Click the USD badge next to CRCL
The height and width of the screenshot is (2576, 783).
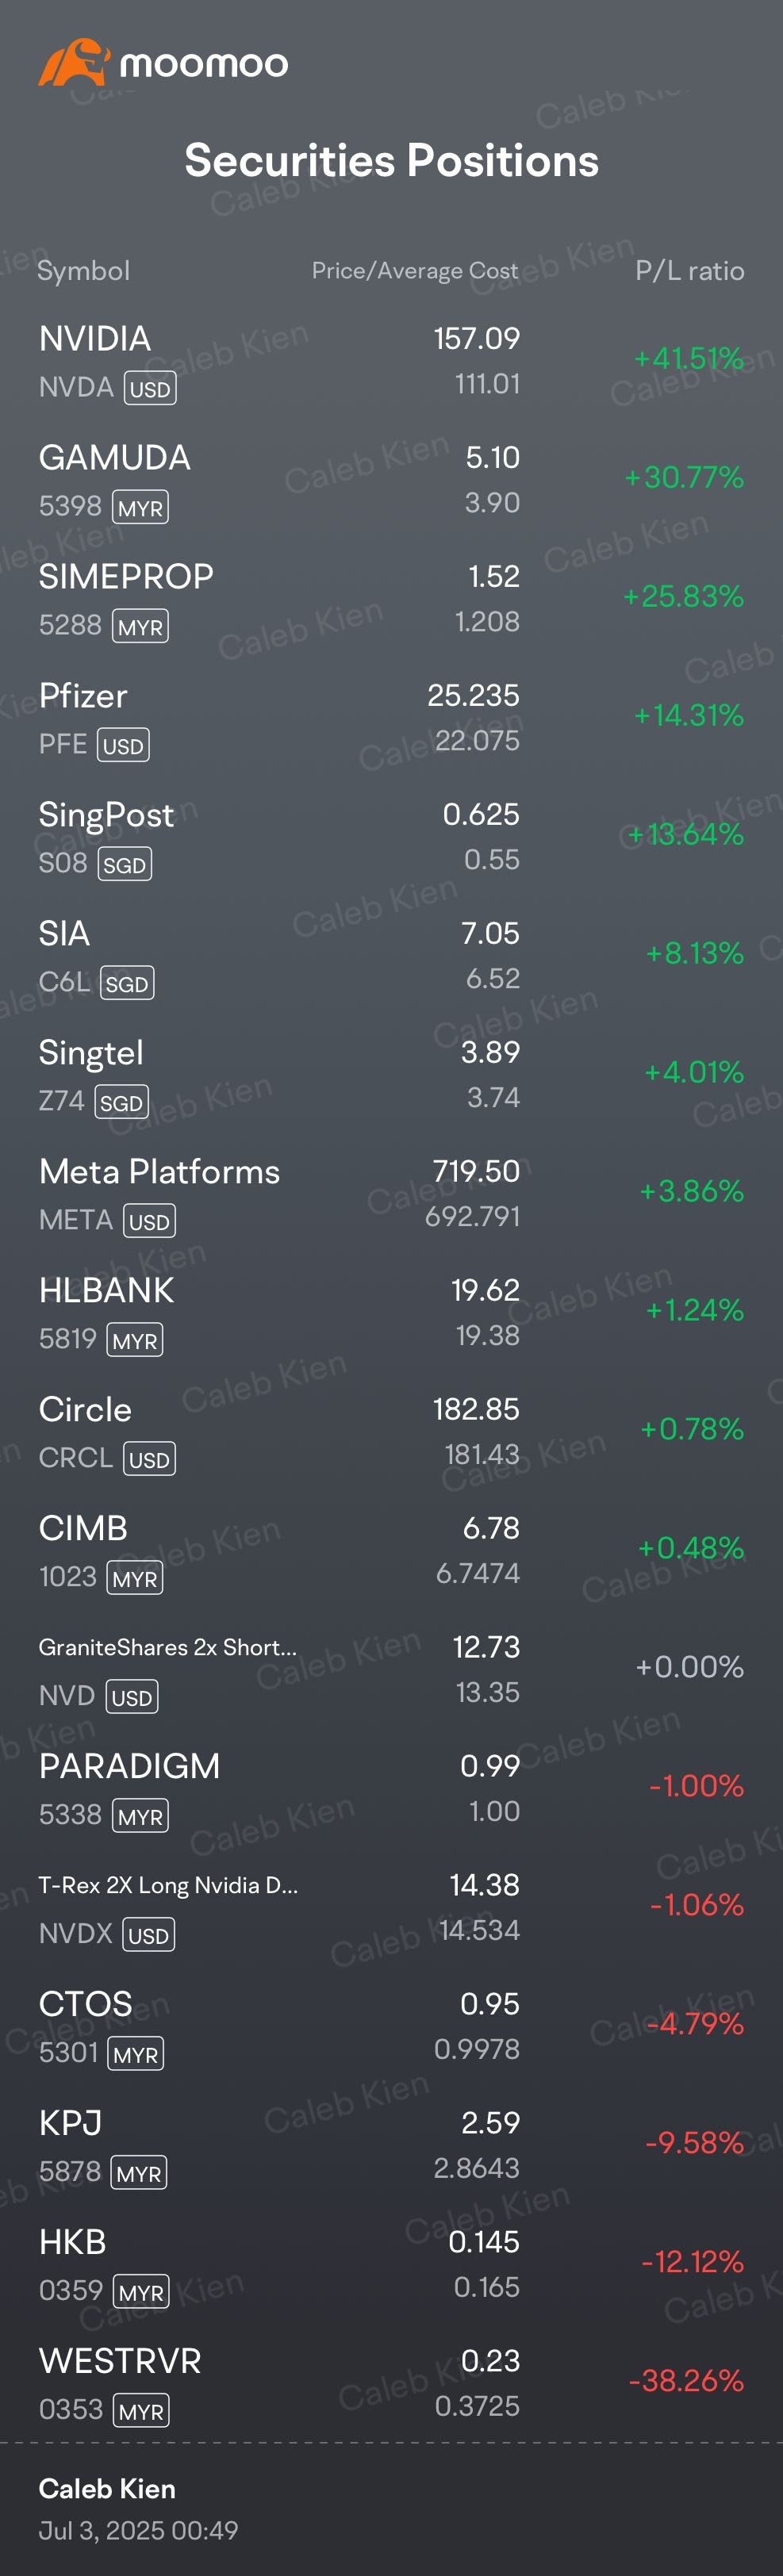click(149, 1459)
